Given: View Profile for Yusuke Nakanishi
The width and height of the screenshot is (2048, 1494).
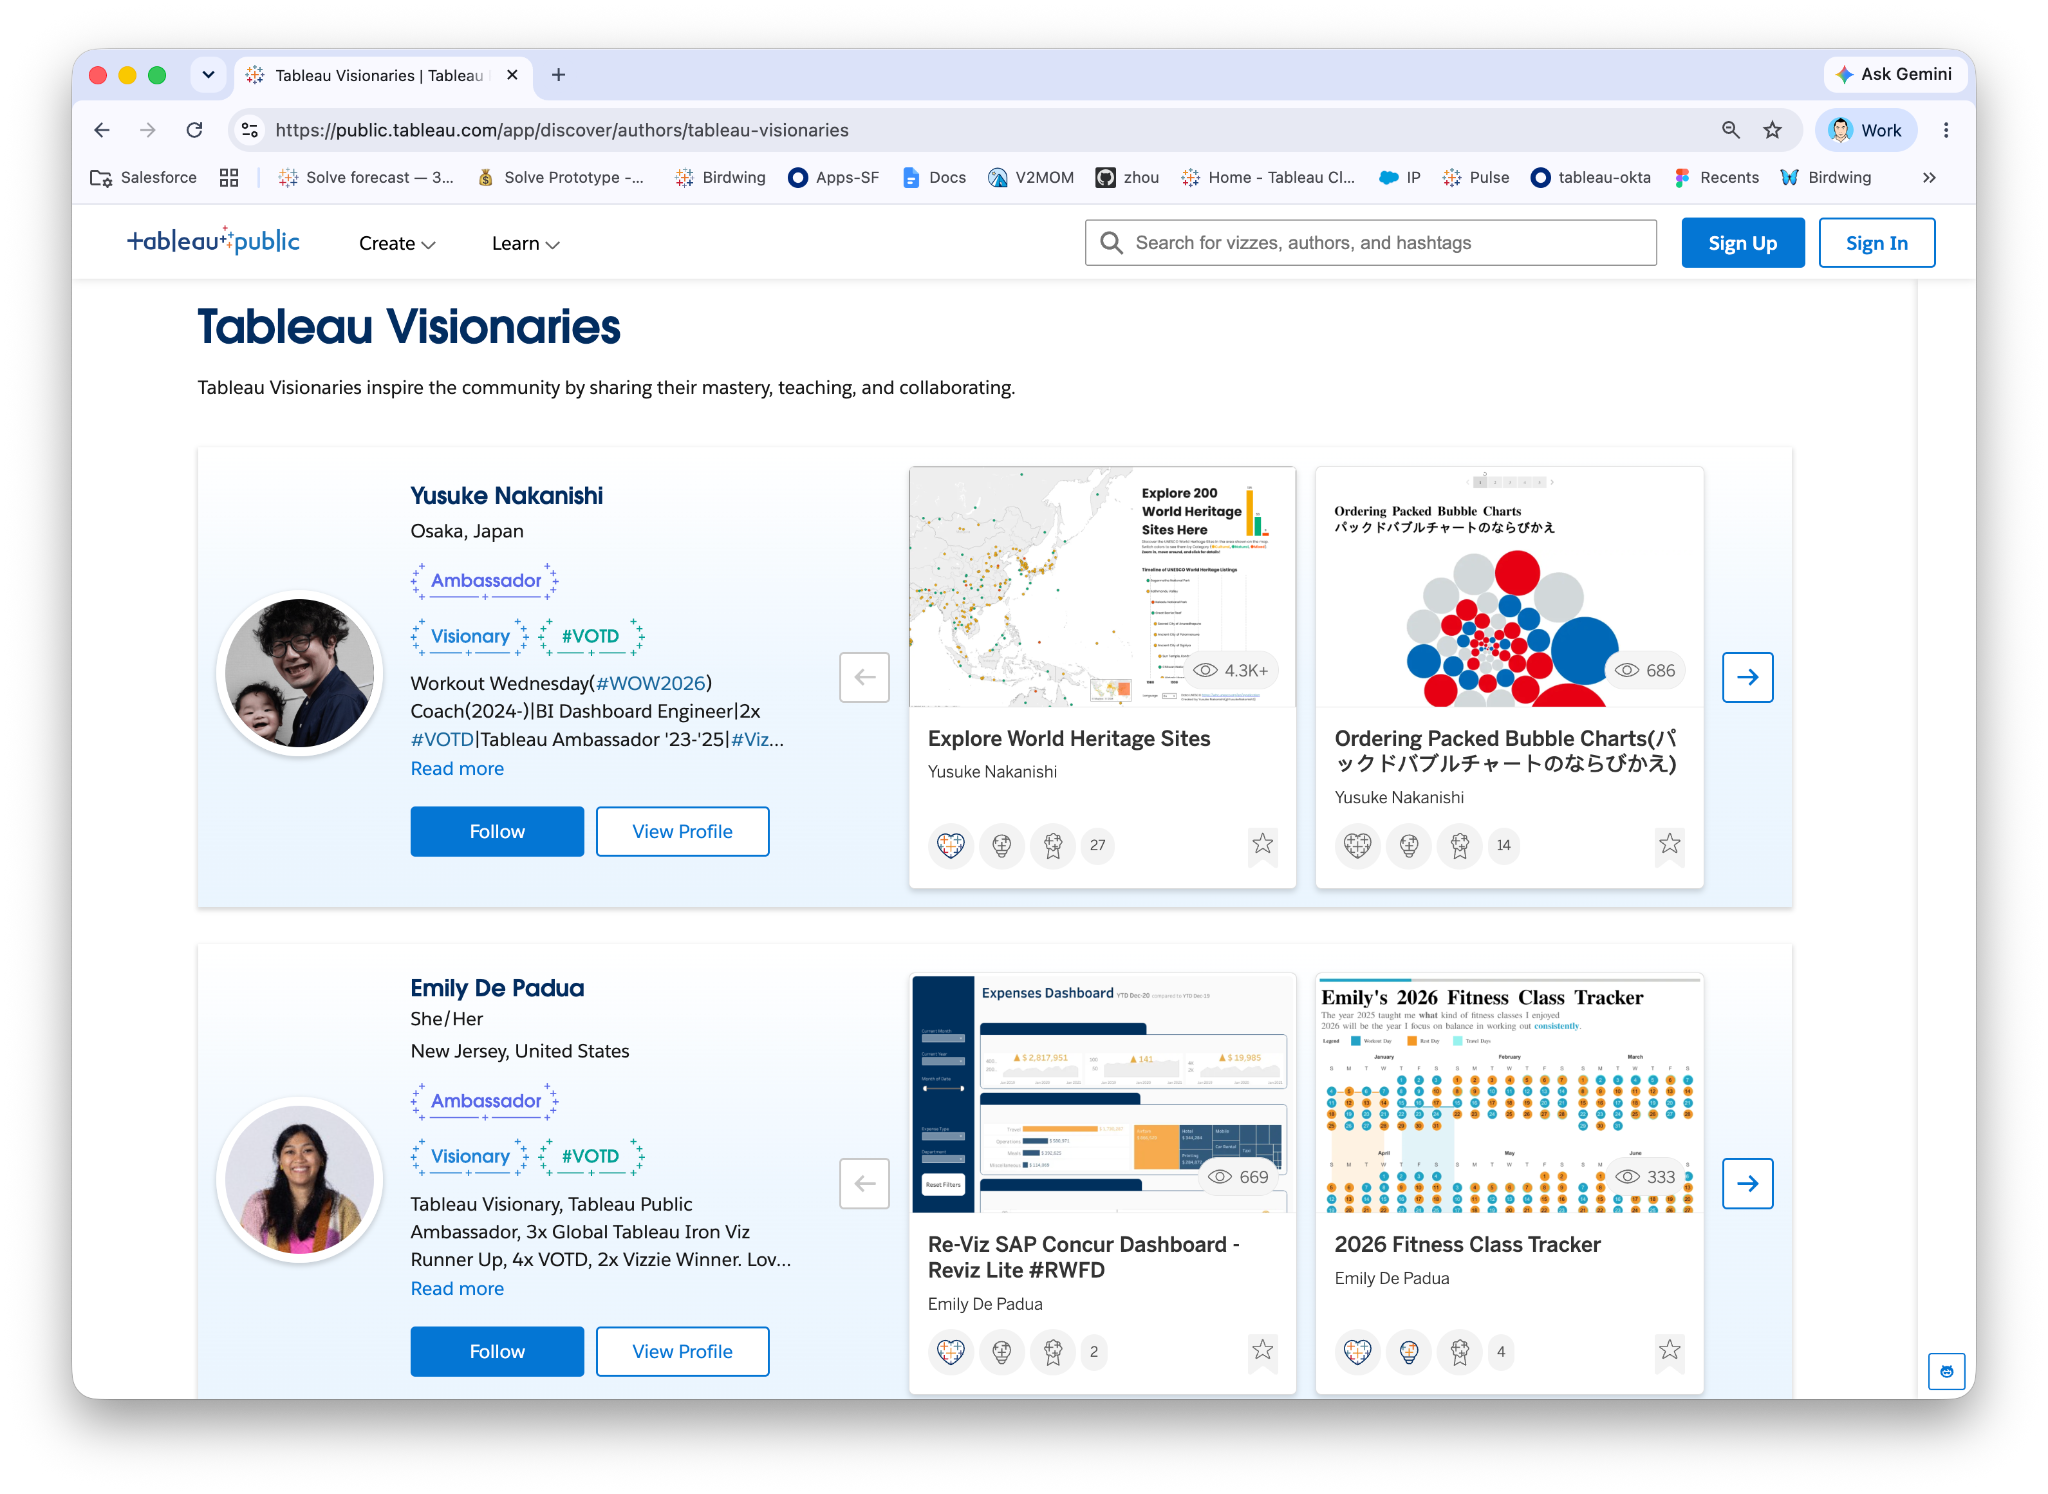Looking at the screenshot, I should (683, 831).
